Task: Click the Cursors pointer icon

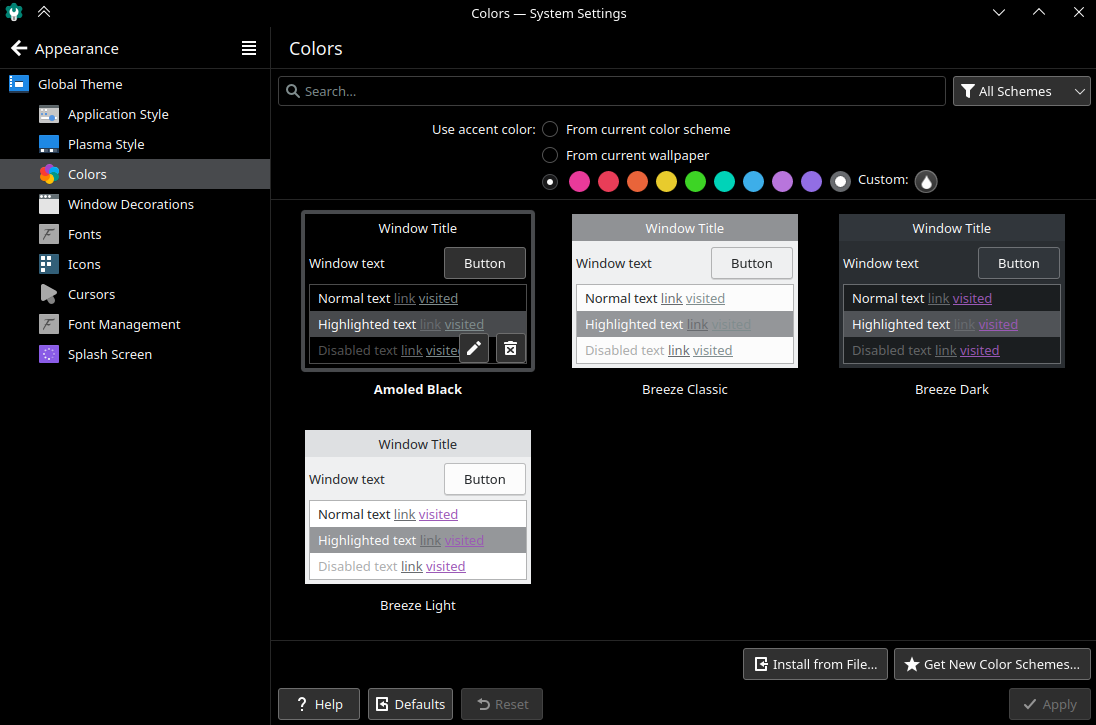Action: (x=49, y=294)
